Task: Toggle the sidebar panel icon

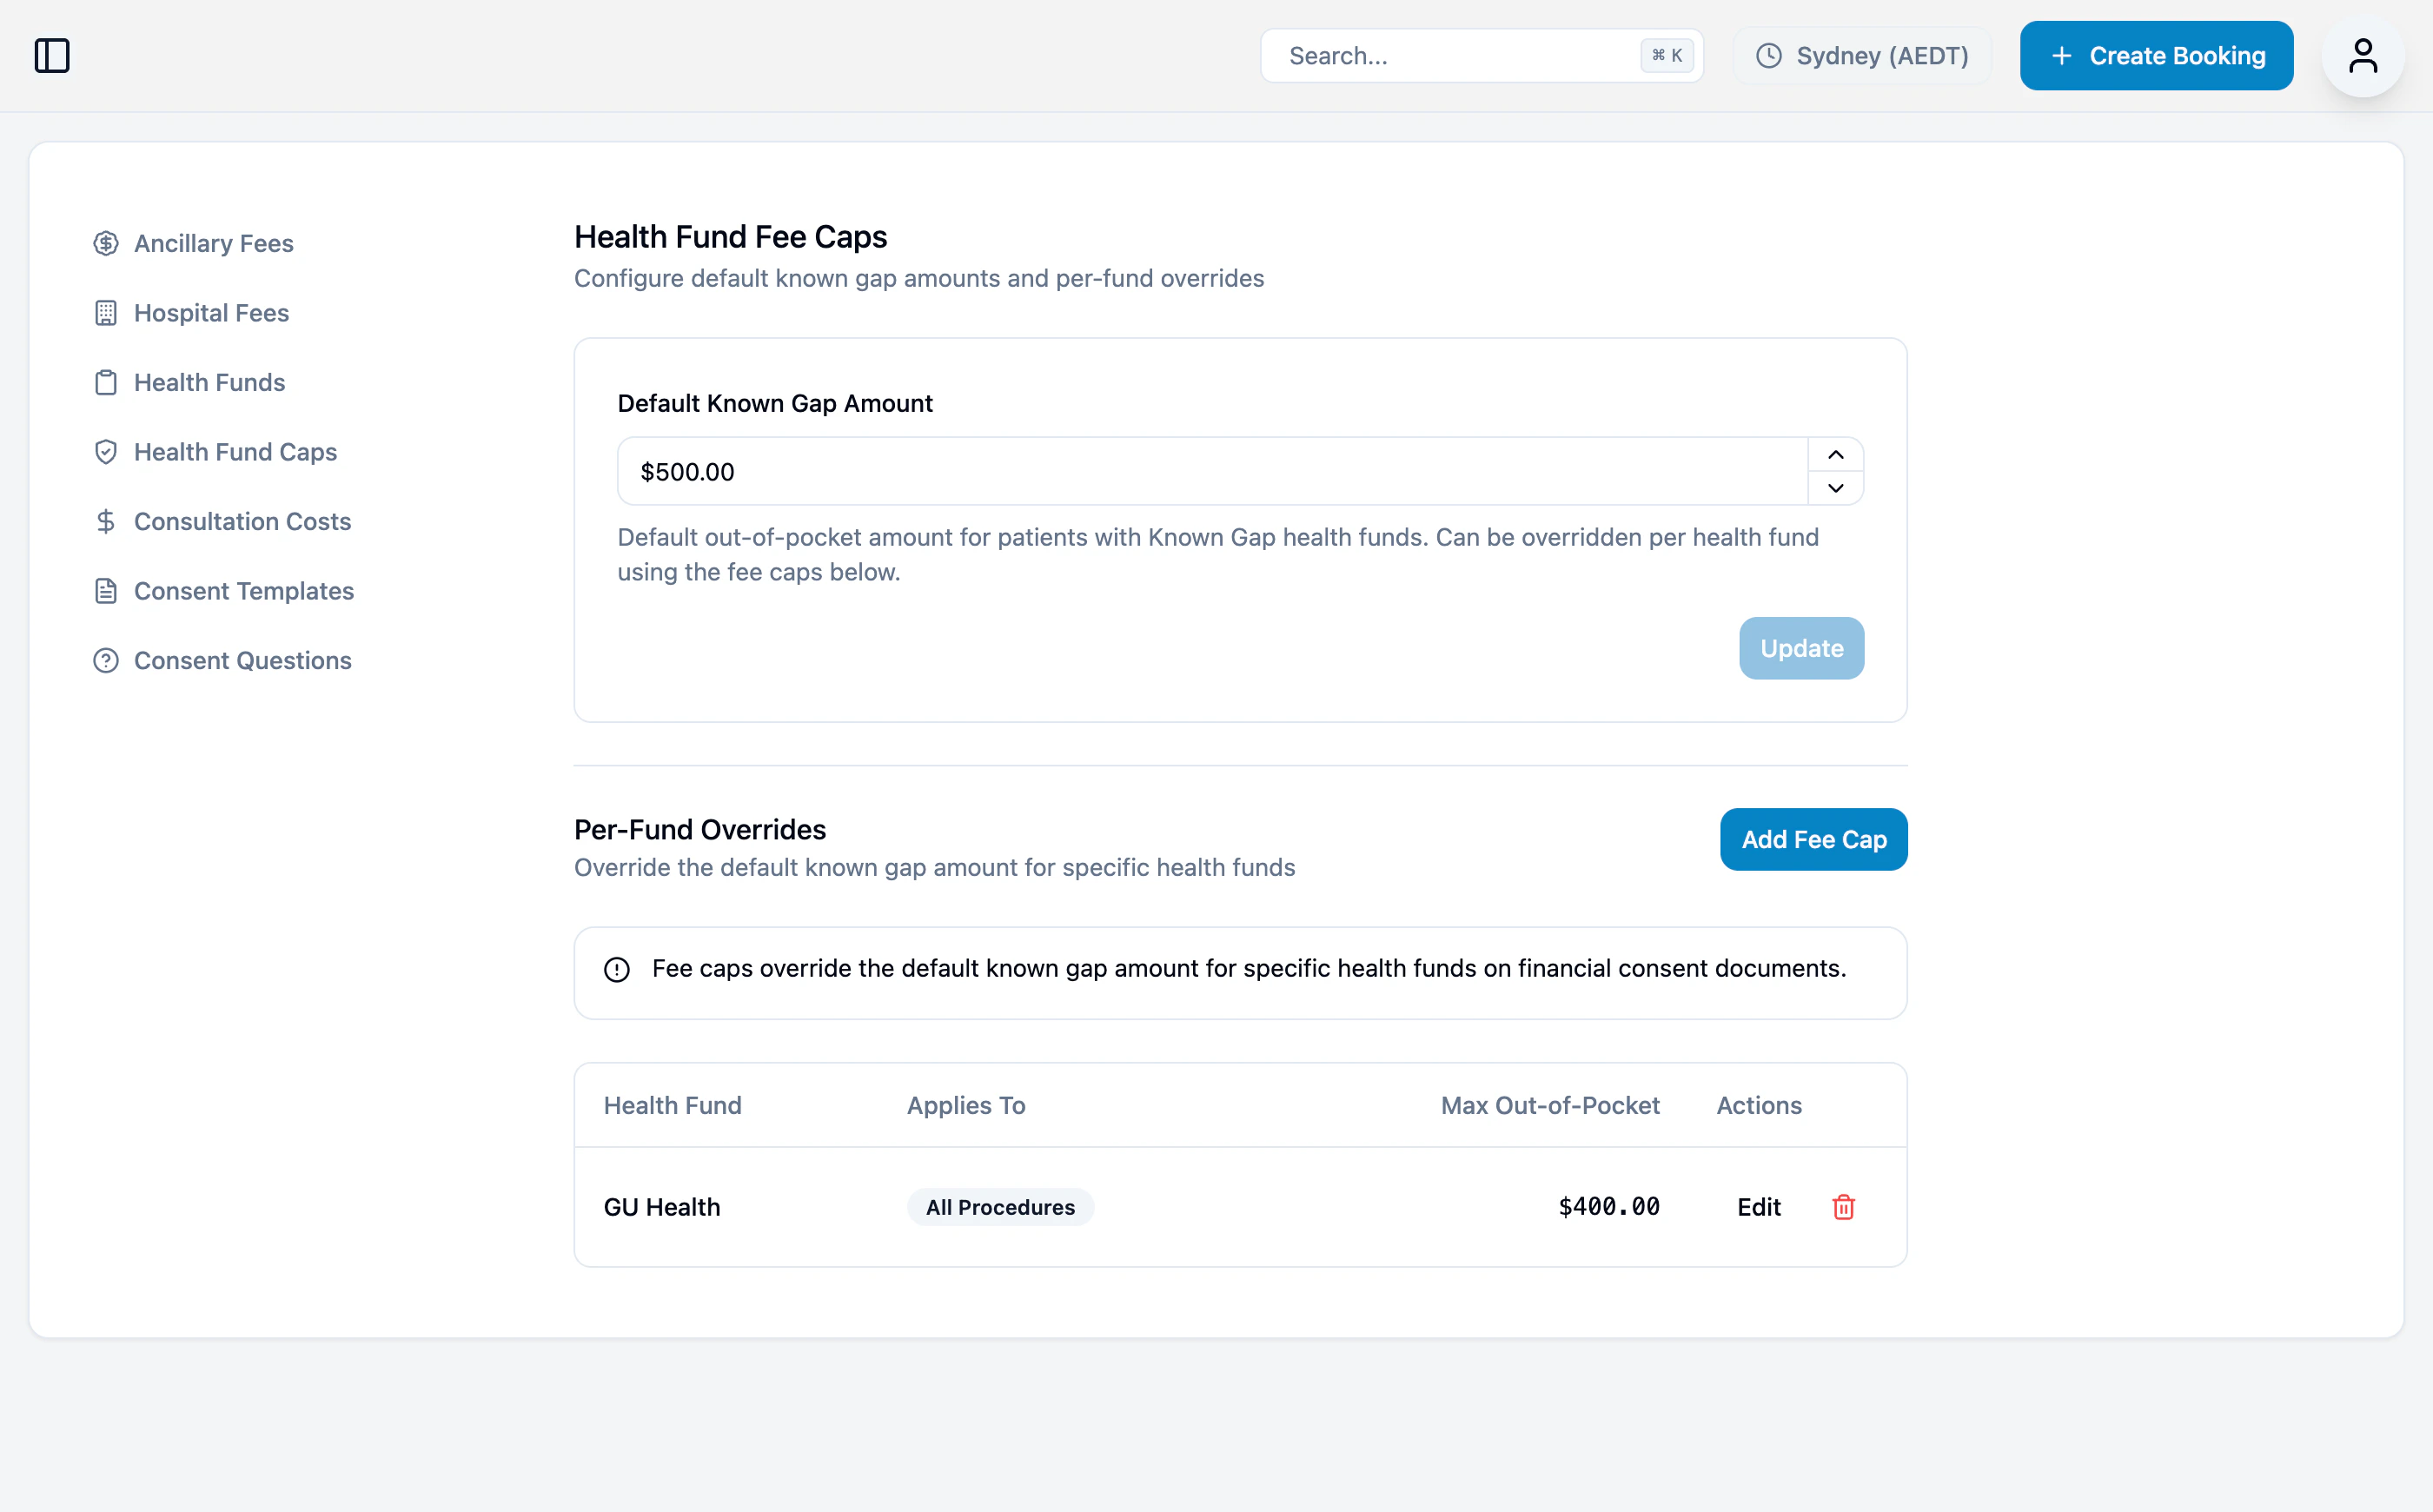Action: coord(52,56)
